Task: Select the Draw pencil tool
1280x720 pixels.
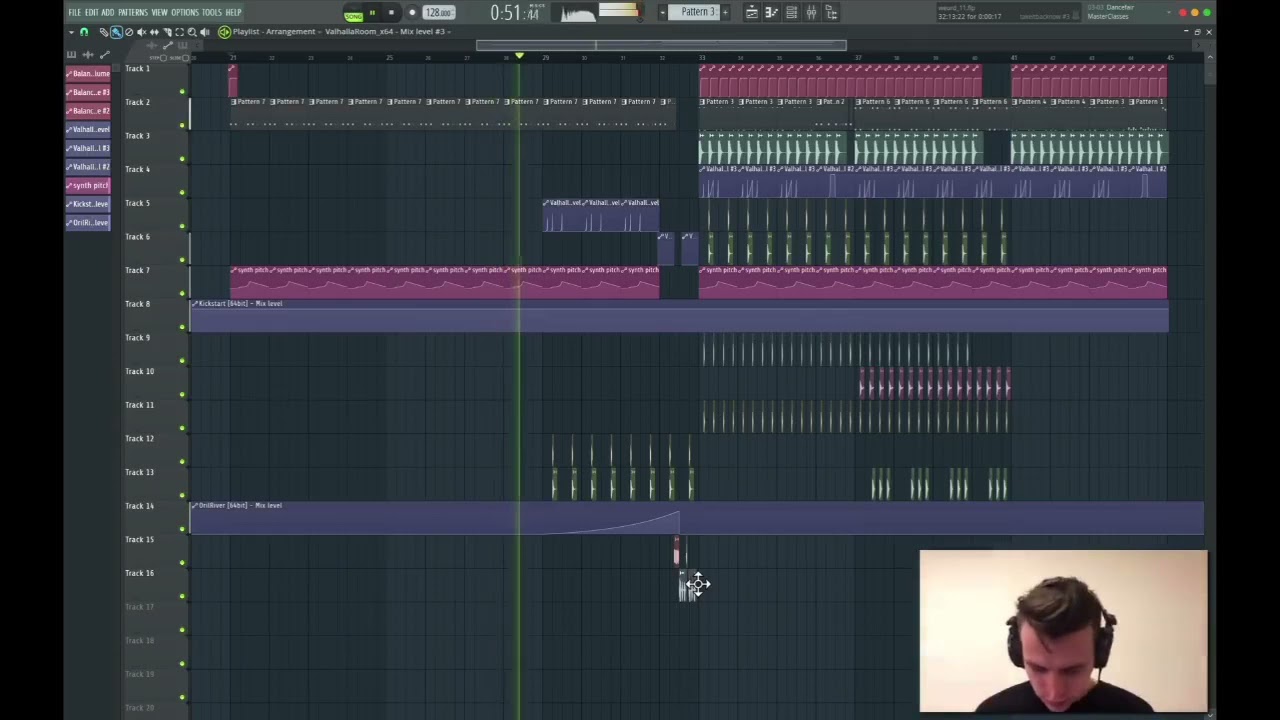Action: [x=104, y=32]
